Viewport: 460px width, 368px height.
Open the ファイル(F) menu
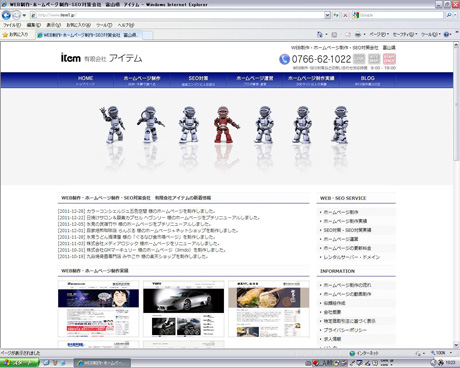12,25
